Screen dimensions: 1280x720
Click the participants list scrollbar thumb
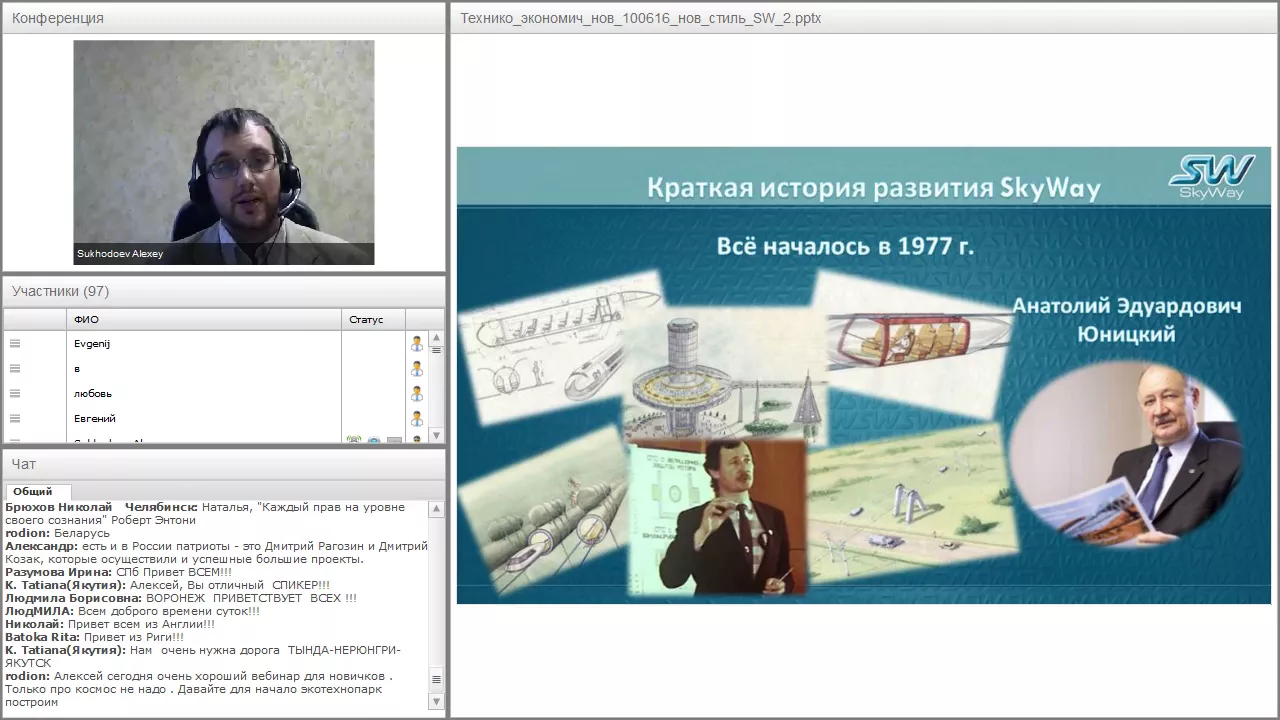coord(436,351)
